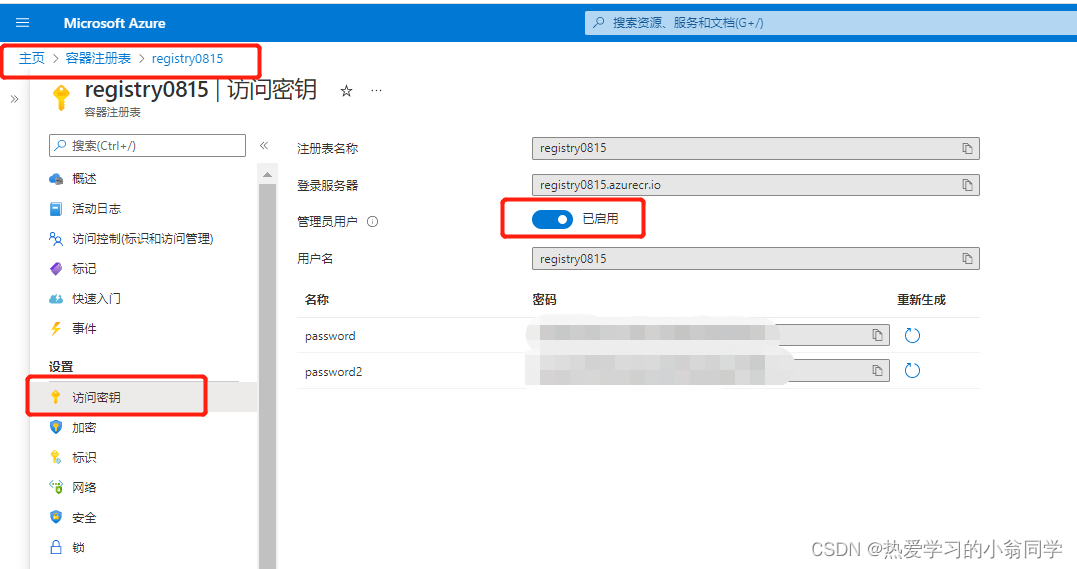Toggle the 管理员用户 admin user switch
The height and width of the screenshot is (569, 1077).
[x=552, y=219]
